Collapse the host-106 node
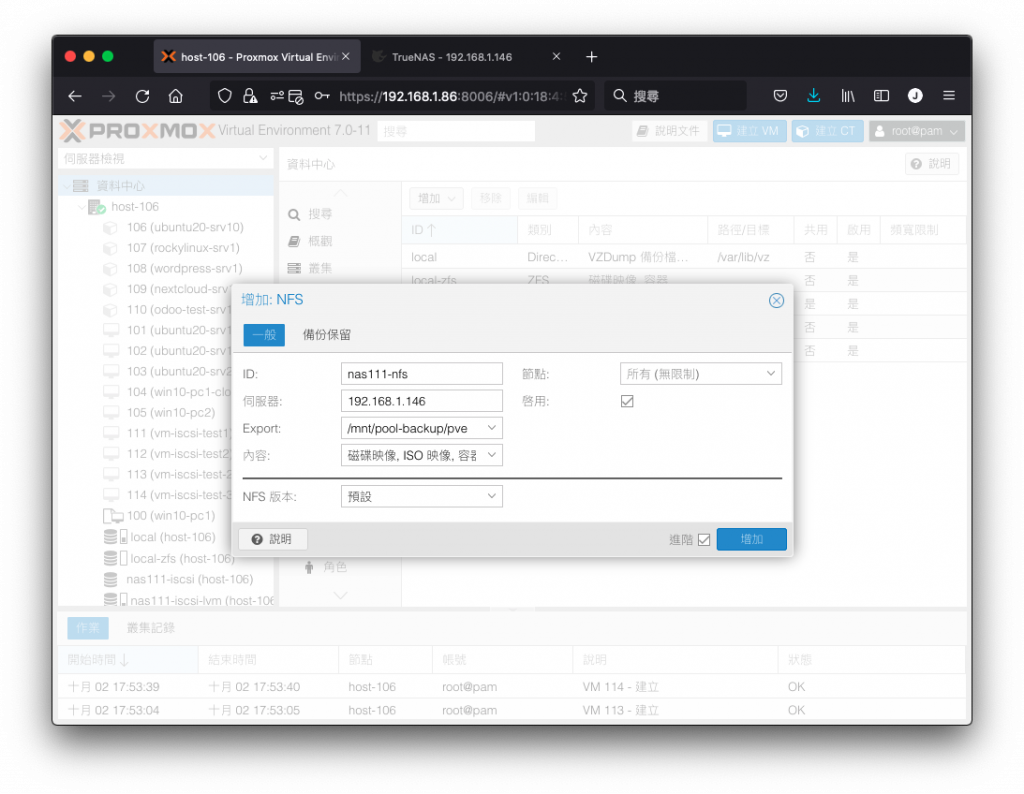Viewport: 1024px width, 794px height. pyautogui.click(x=81, y=207)
